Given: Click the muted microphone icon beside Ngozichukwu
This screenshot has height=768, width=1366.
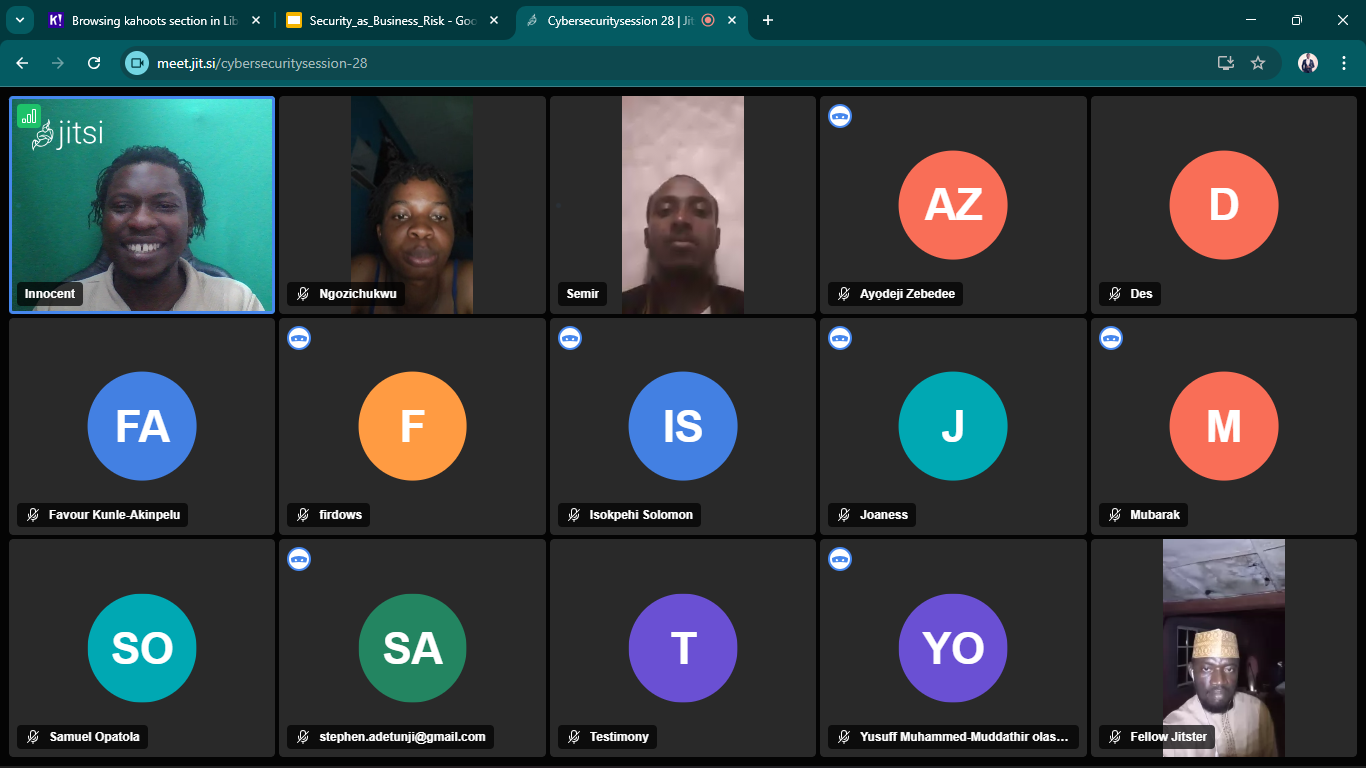Looking at the screenshot, I should (x=303, y=294).
